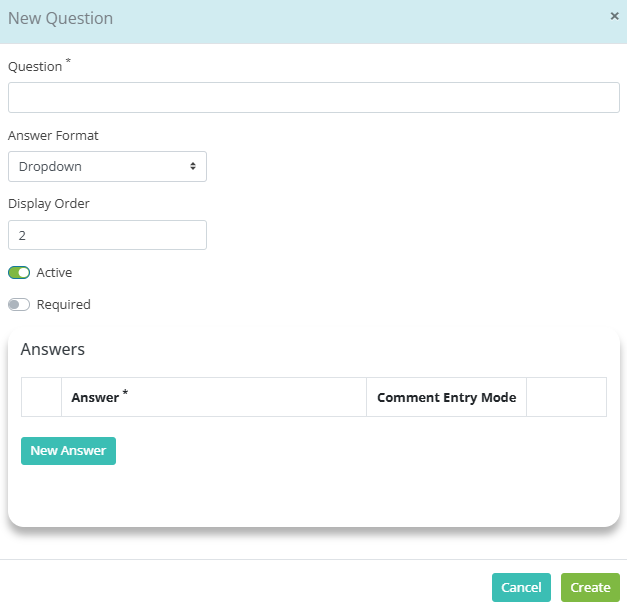
Task: Click into the Question text field
Action: tap(314, 98)
